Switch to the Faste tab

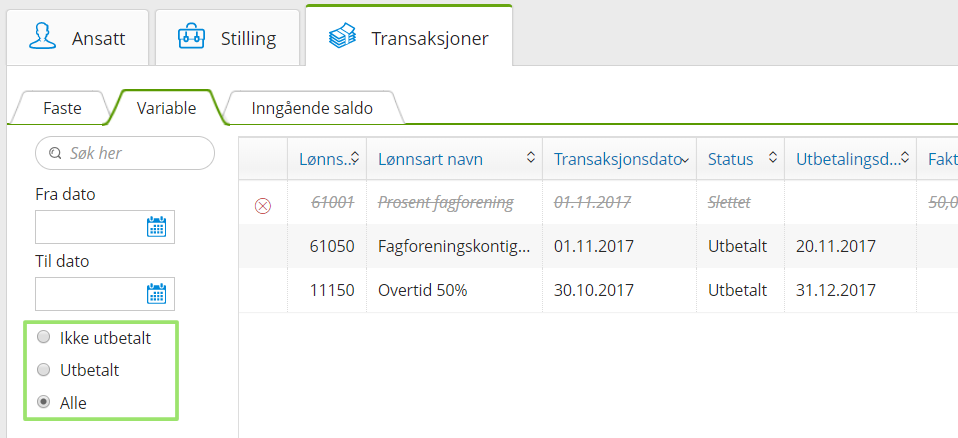tap(62, 108)
